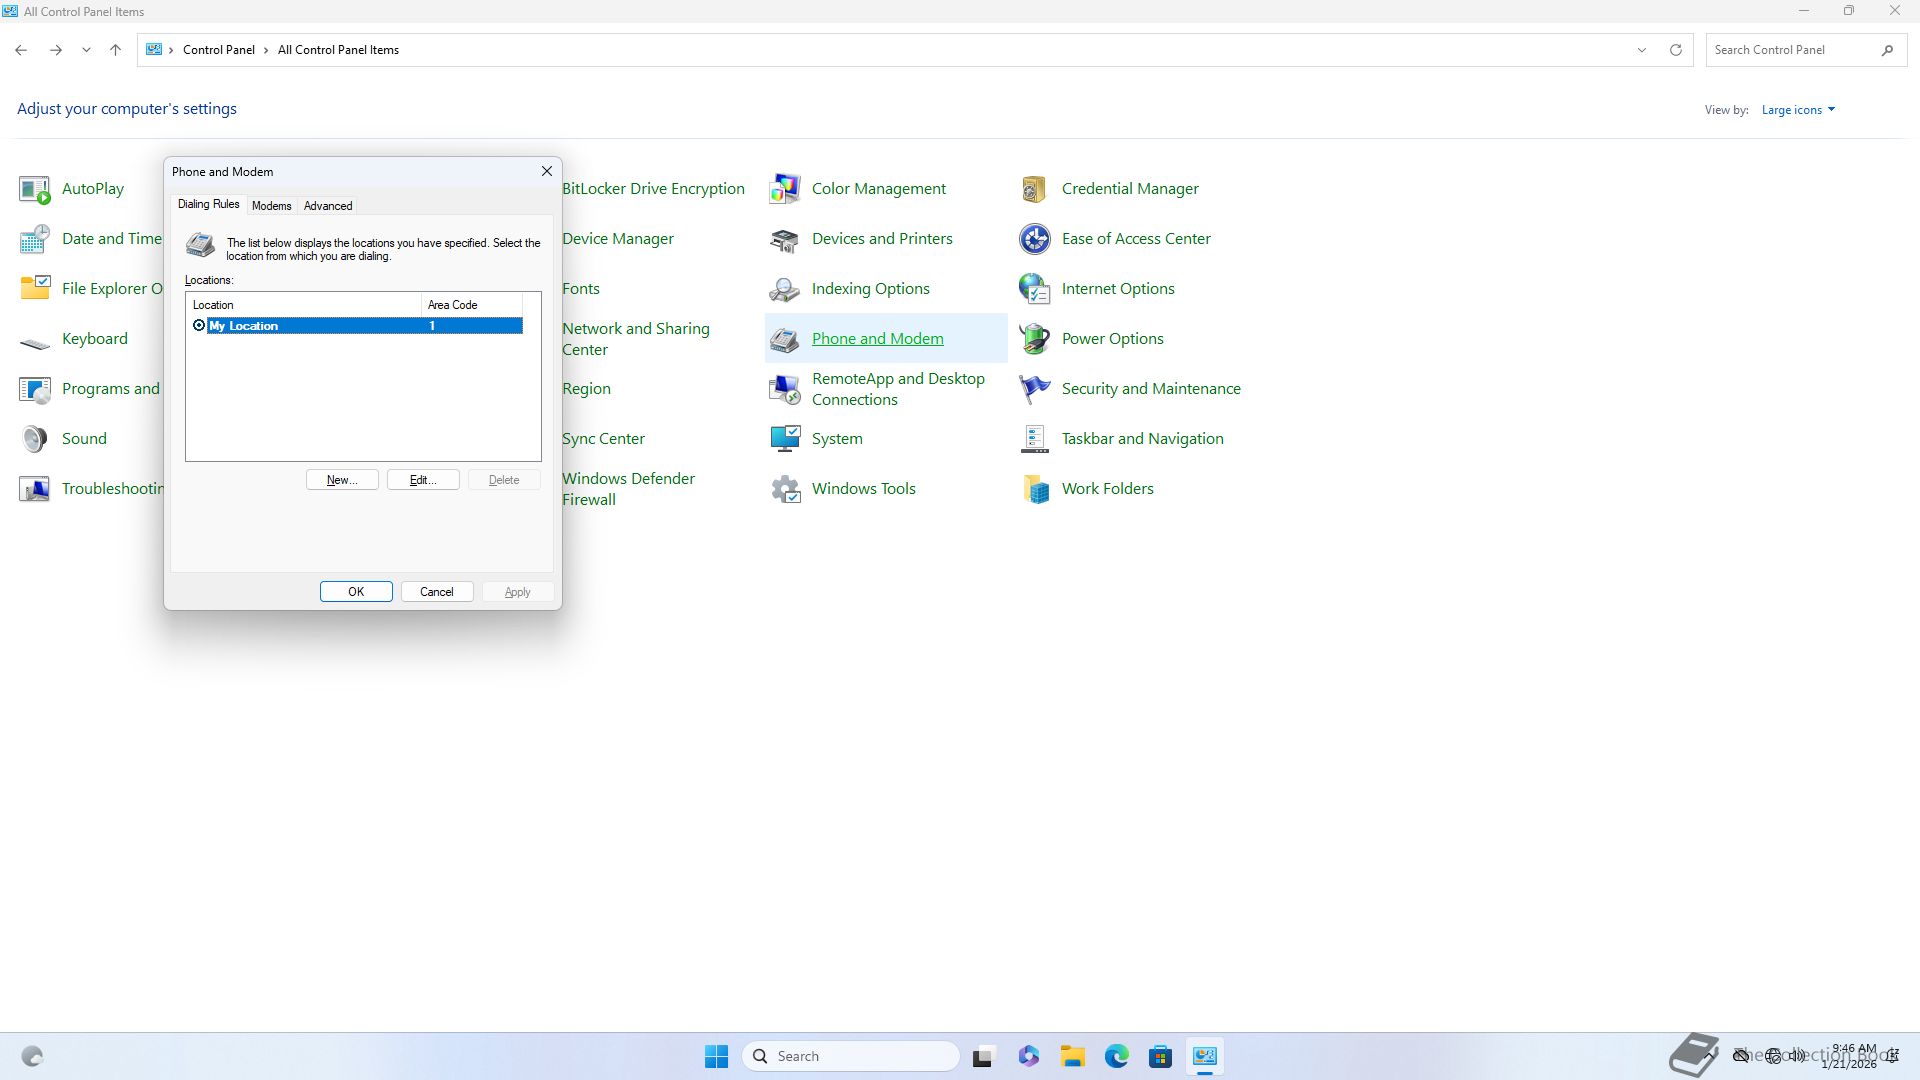Open the Credential Manager icon
Viewport: 1920px width, 1080px height.
coord(1034,189)
